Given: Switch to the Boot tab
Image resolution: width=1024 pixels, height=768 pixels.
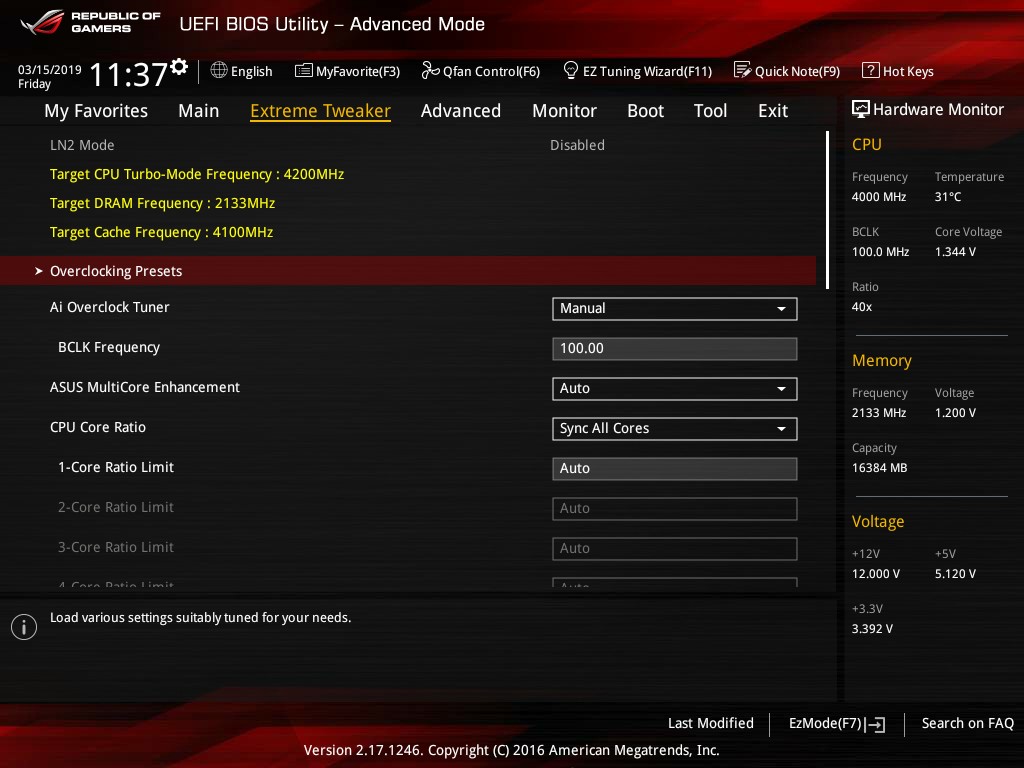Looking at the screenshot, I should pyautogui.click(x=645, y=110).
